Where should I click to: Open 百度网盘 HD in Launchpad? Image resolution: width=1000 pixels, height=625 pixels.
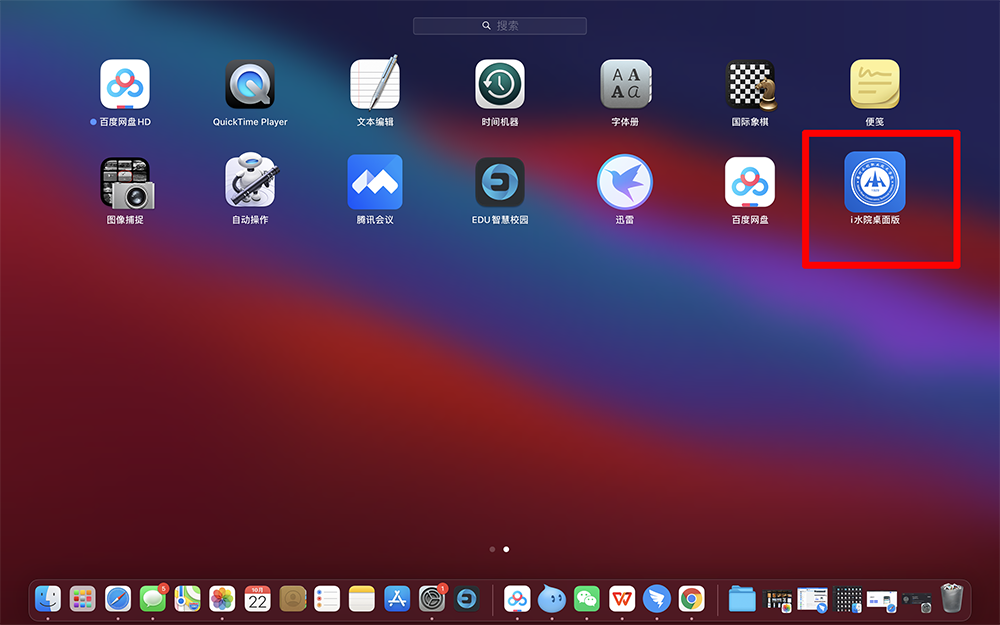(x=125, y=85)
